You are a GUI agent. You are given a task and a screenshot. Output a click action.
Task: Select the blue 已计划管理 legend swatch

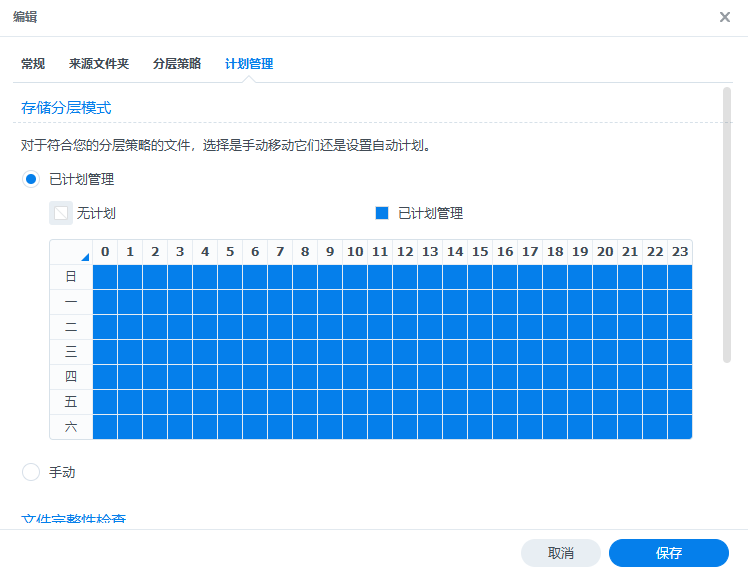[x=381, y=213]
